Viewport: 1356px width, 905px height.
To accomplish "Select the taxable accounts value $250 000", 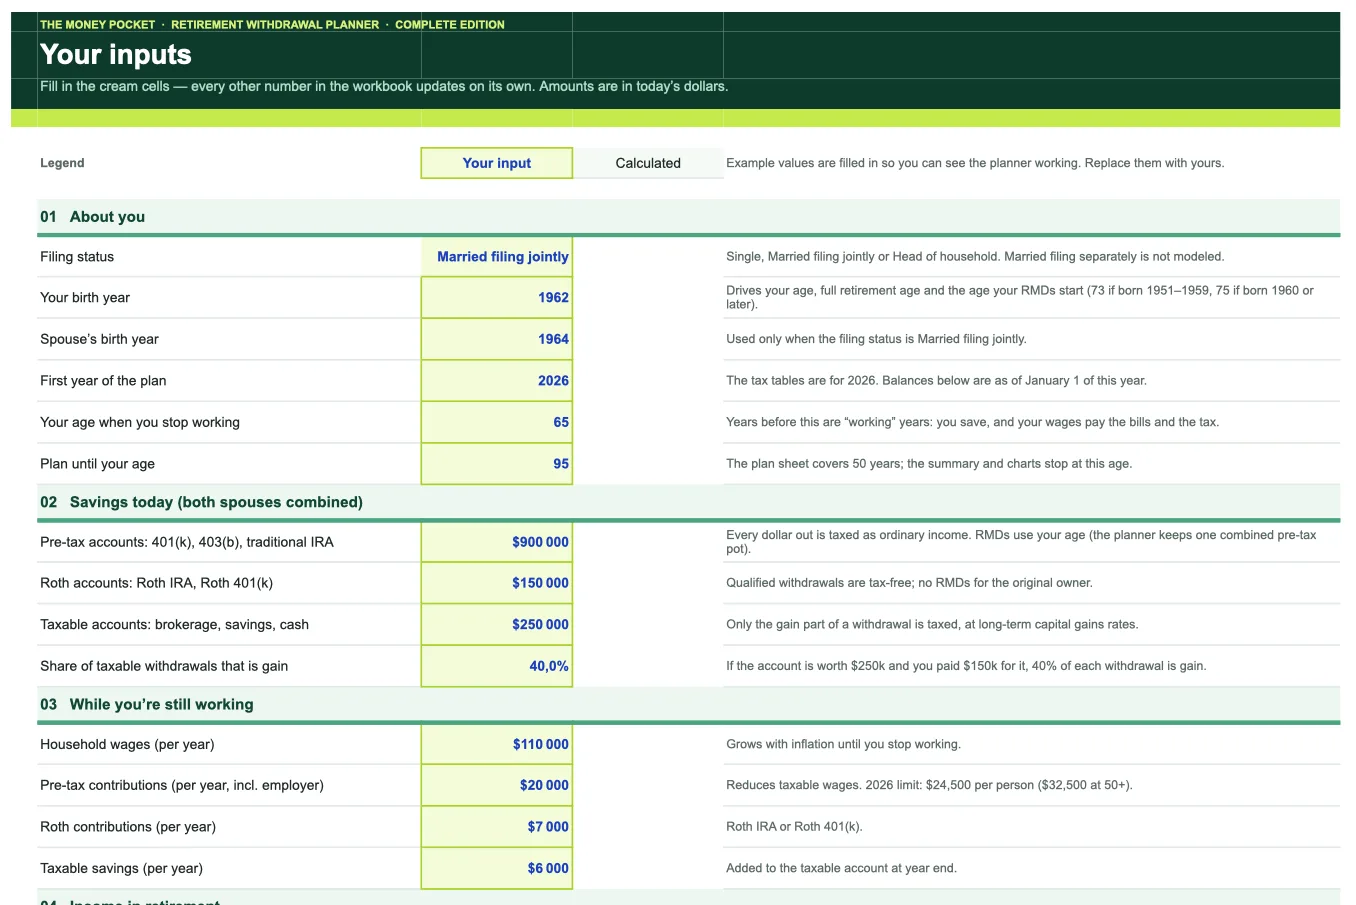I will [497, 625].
